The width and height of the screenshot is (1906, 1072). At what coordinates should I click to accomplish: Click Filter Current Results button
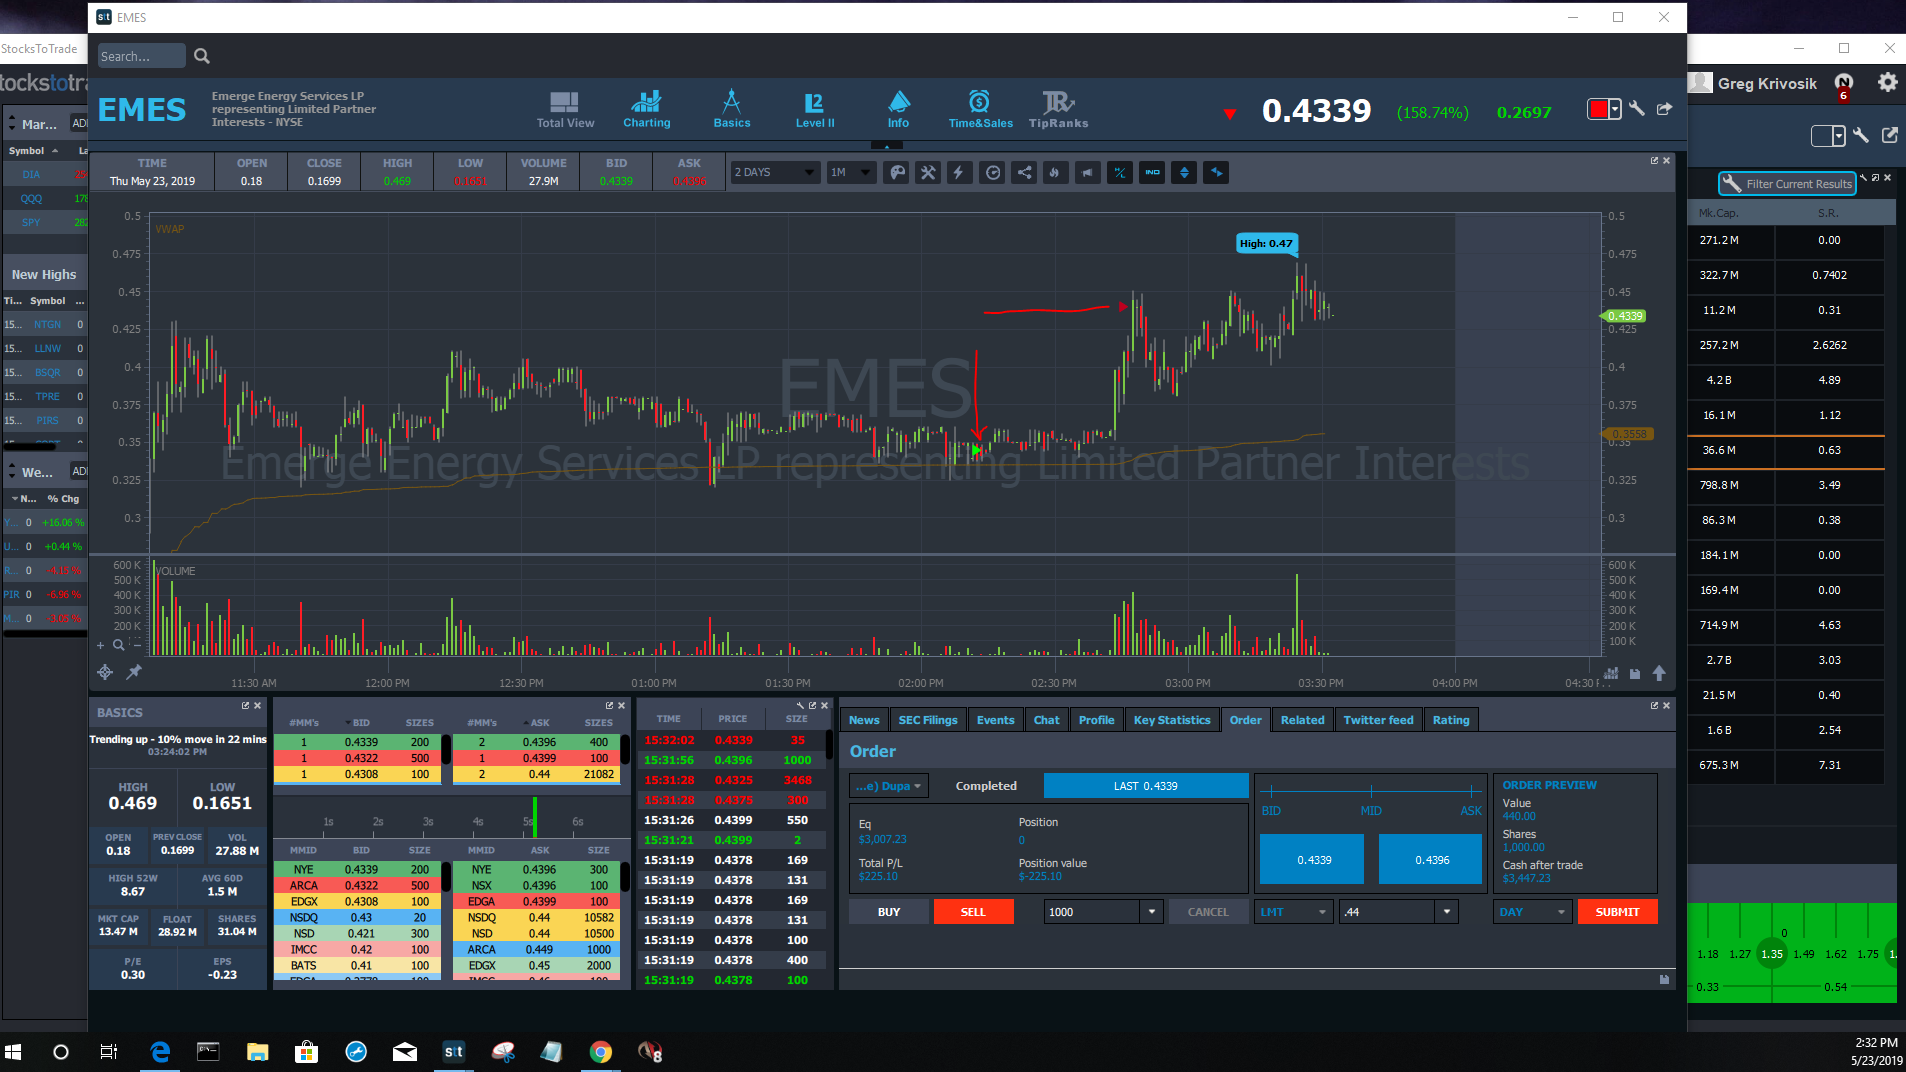click(1787, 184)
